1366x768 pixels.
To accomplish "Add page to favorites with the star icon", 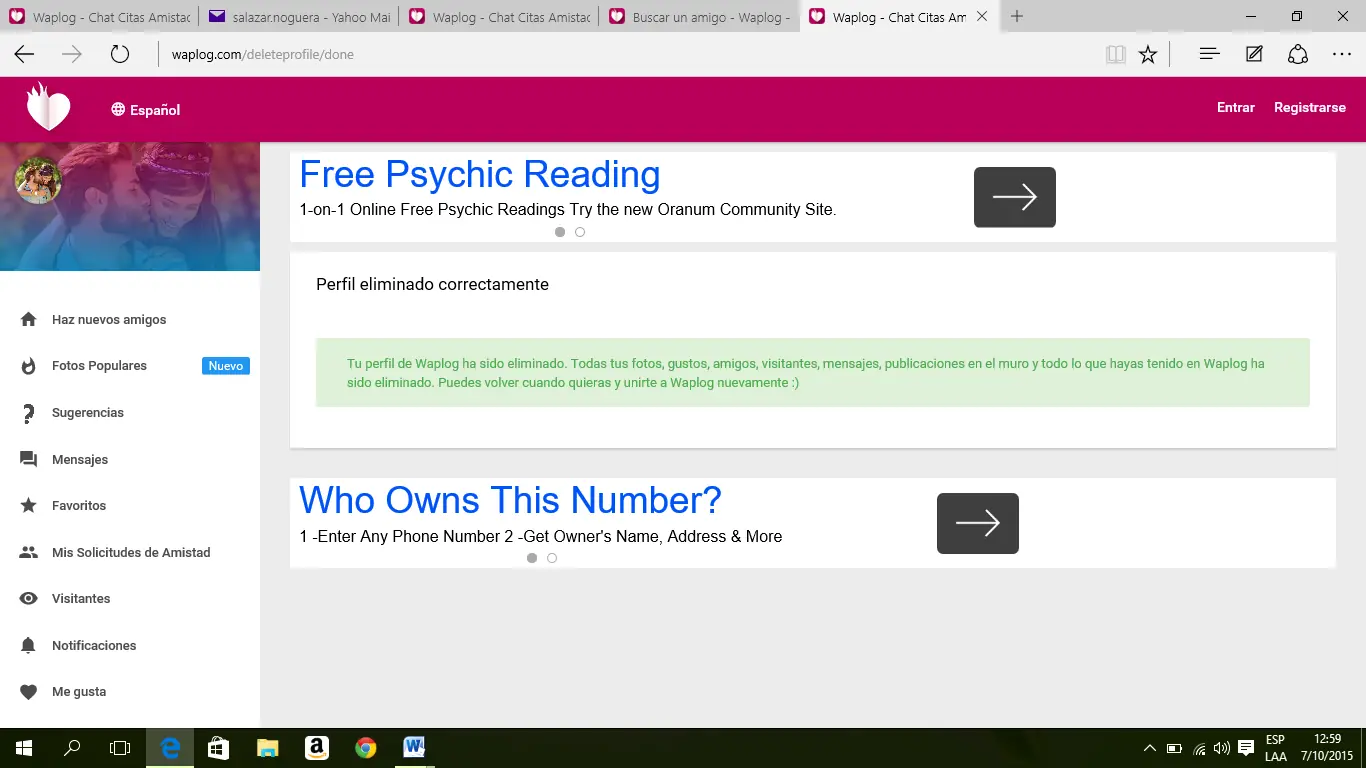I will click(x=1148, y=55).
